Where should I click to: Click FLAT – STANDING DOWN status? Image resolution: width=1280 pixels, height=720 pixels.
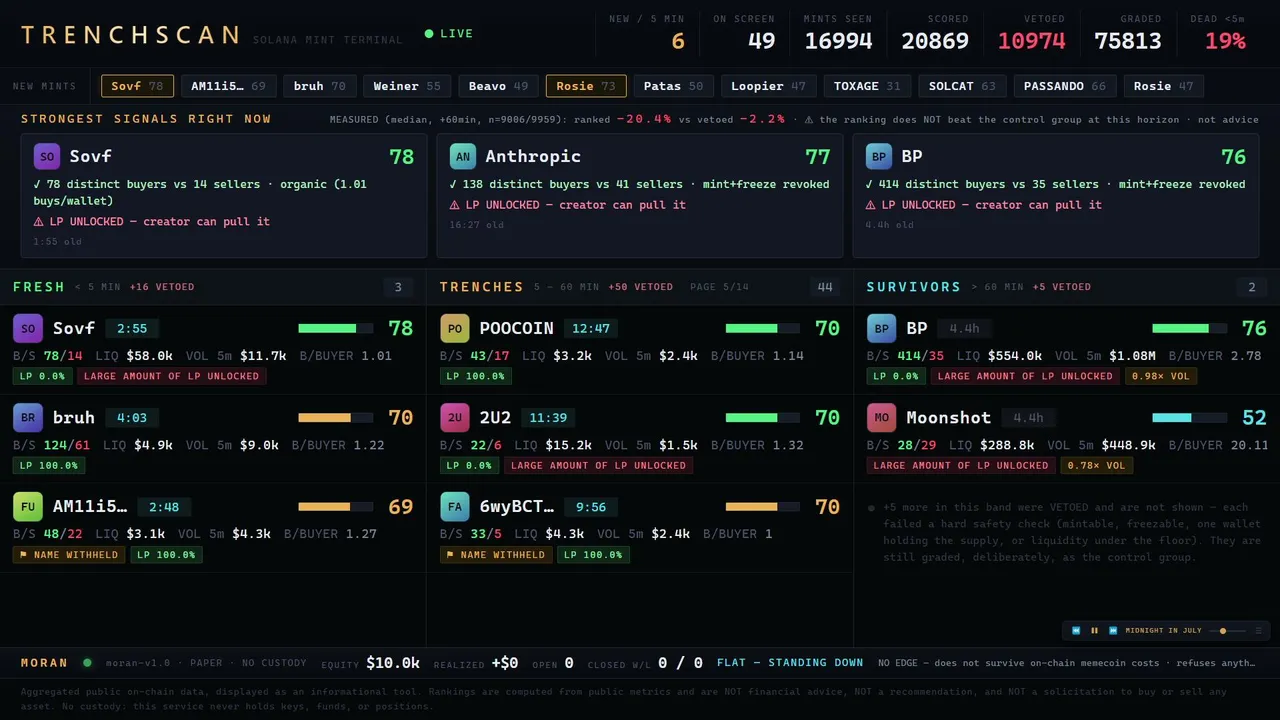pyautogui.click(x=790, y=662)
